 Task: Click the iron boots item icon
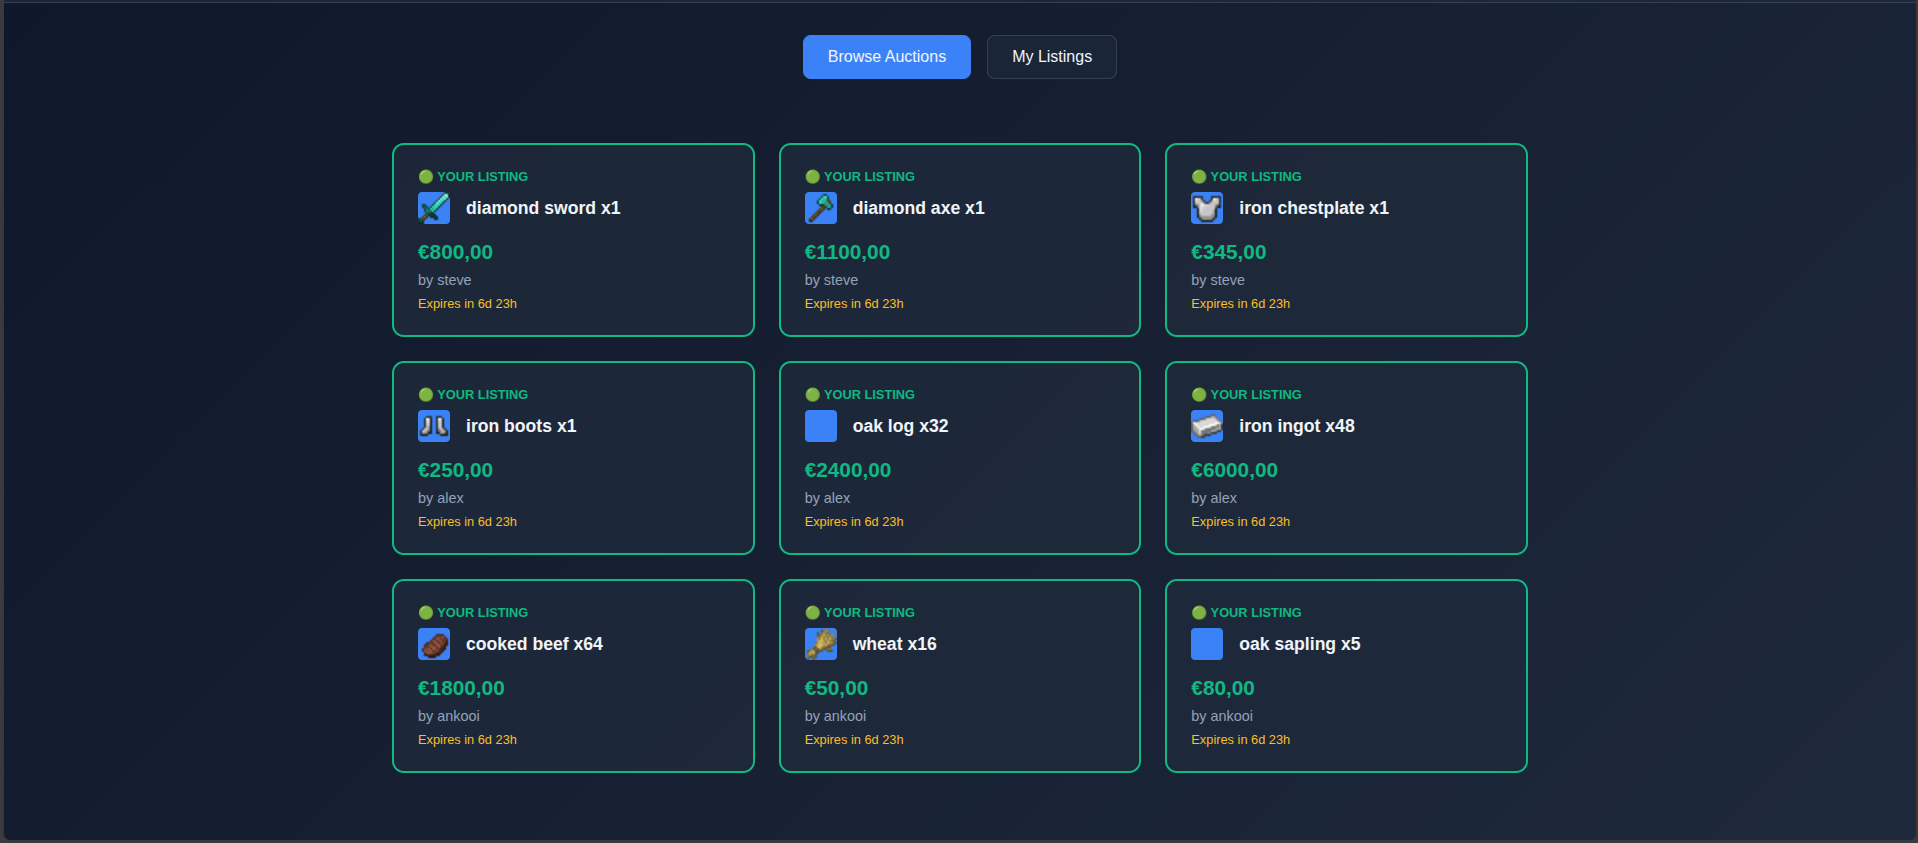[434, 426]
